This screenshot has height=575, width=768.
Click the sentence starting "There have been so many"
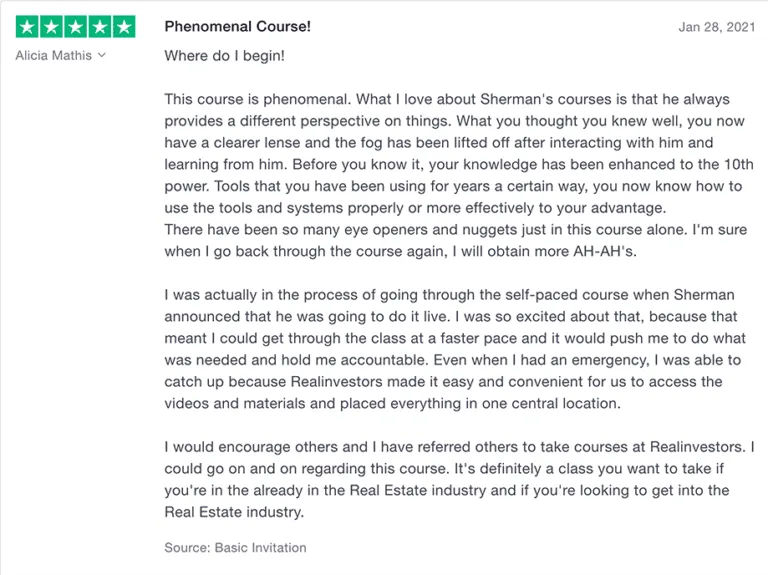click(456, 240)
